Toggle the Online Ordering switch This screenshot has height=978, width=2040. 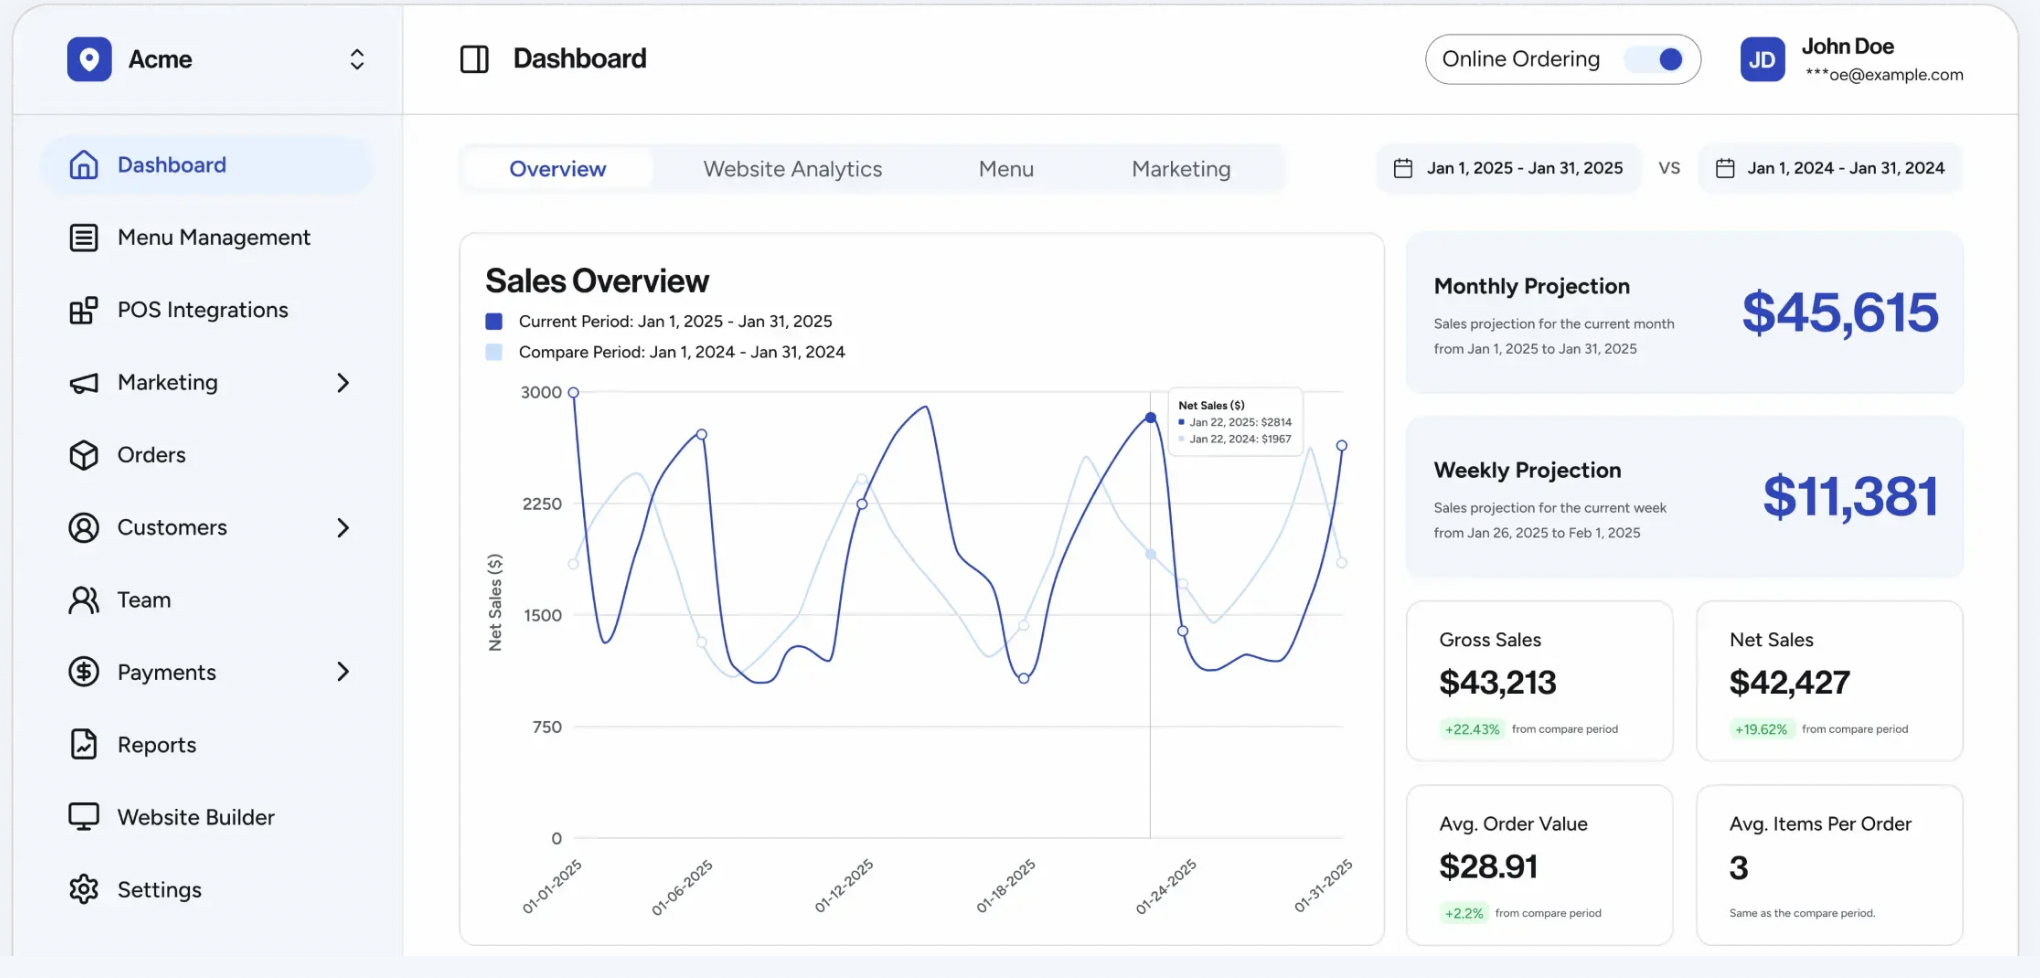[1659, 60]
